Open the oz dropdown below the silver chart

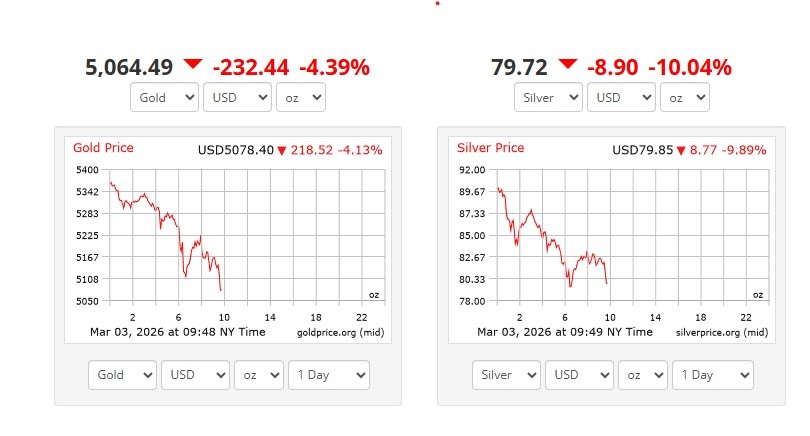(644, 375)
